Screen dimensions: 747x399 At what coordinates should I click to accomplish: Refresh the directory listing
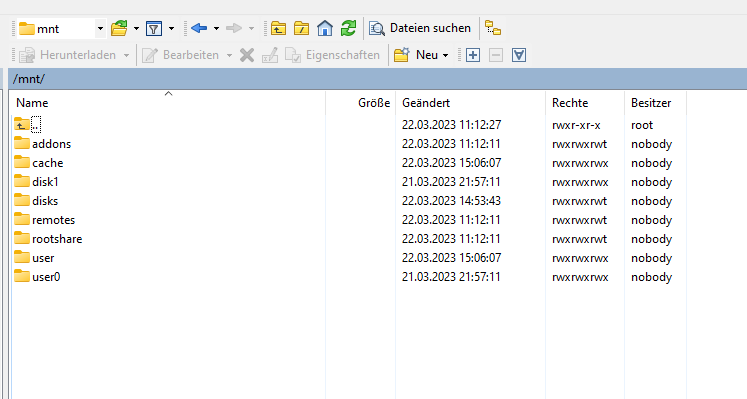point(348,29)
